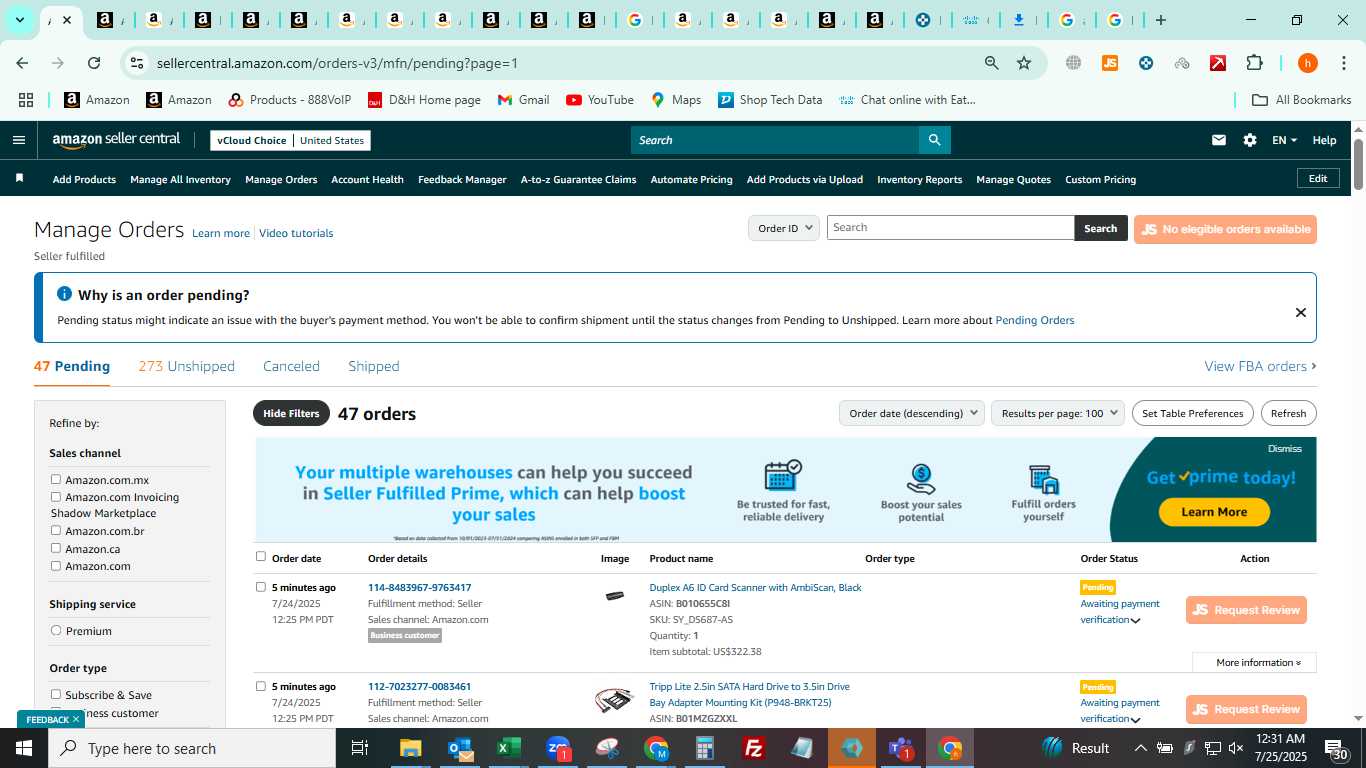The height and width of the screenshot is (768, 1366).
Task: Click Learn More on prime banner
Action: point(1214,512)
